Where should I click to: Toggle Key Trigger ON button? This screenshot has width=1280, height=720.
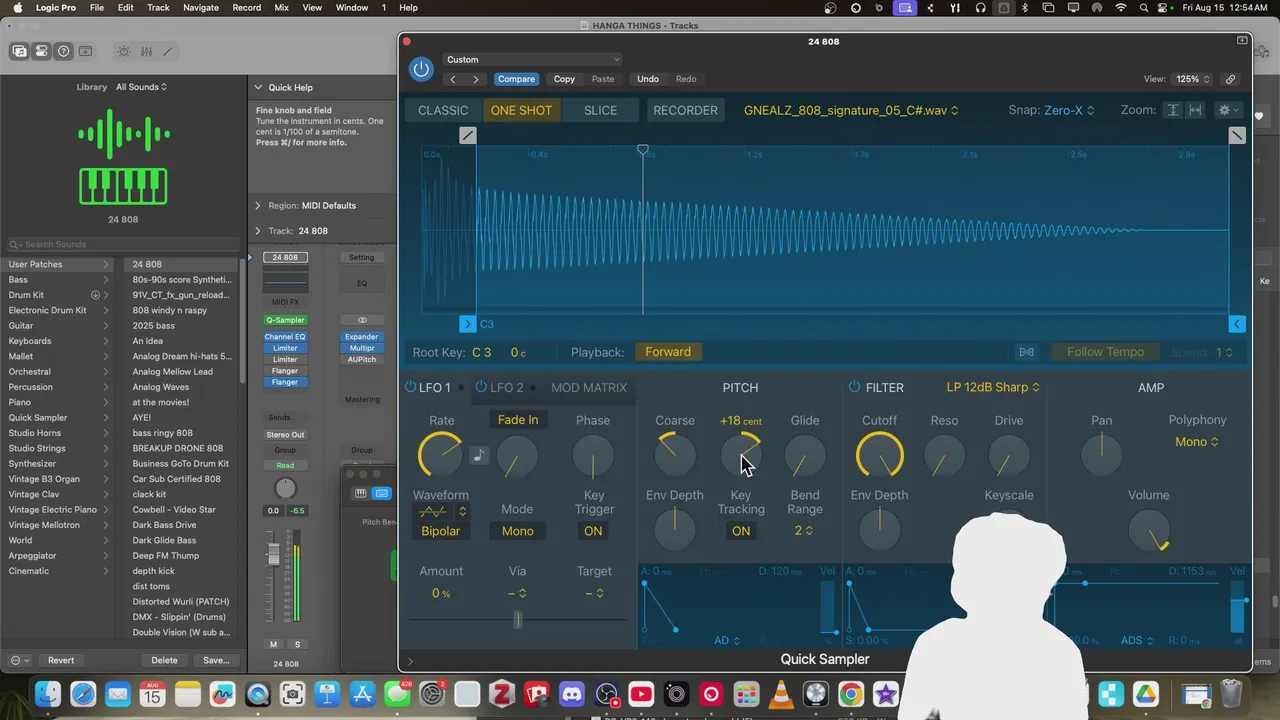[593, 531]
